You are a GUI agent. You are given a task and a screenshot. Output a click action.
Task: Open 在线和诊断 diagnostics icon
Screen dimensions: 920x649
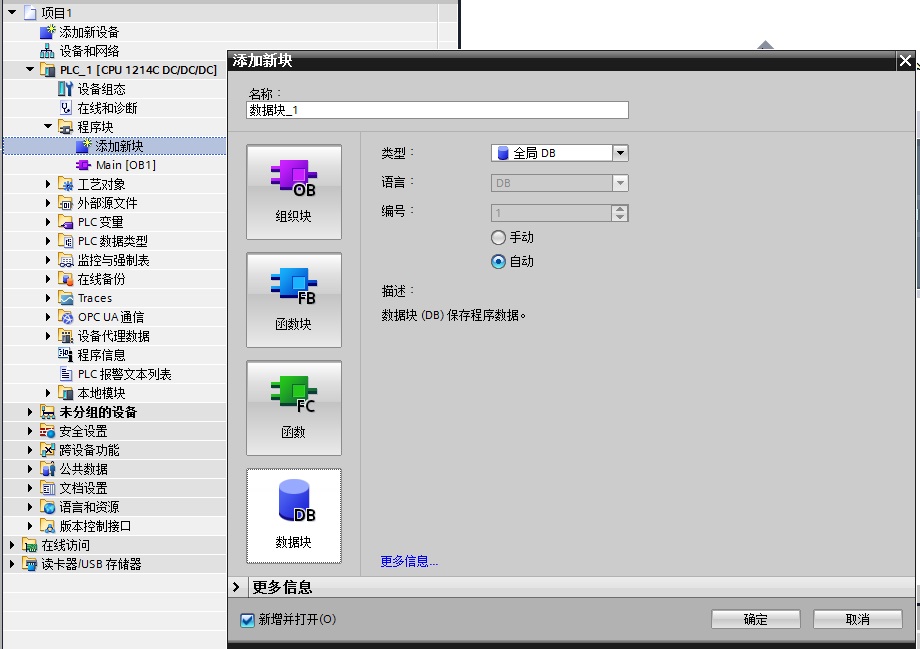[x=66, y=108]
